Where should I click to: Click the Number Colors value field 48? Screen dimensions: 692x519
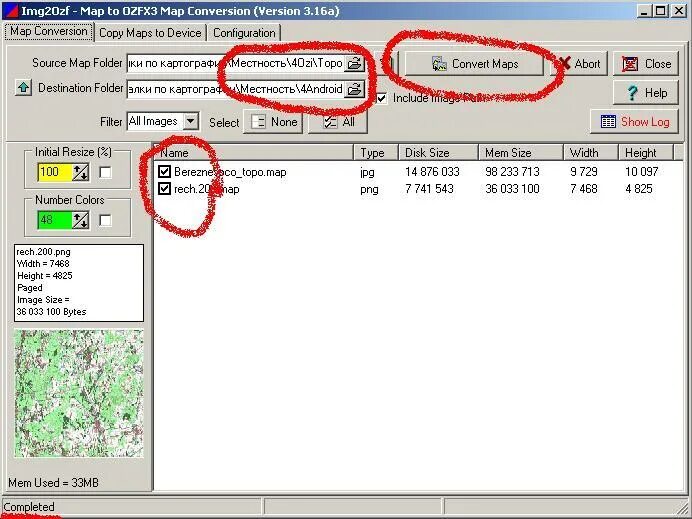coord(55,220)
